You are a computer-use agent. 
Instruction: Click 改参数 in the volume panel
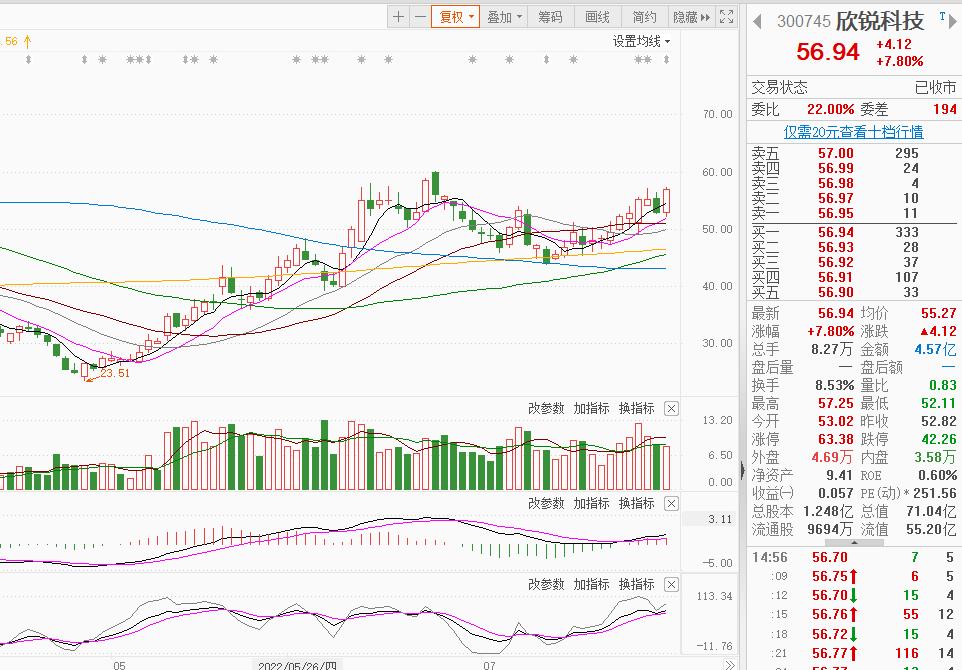click(x=546, y=408)
